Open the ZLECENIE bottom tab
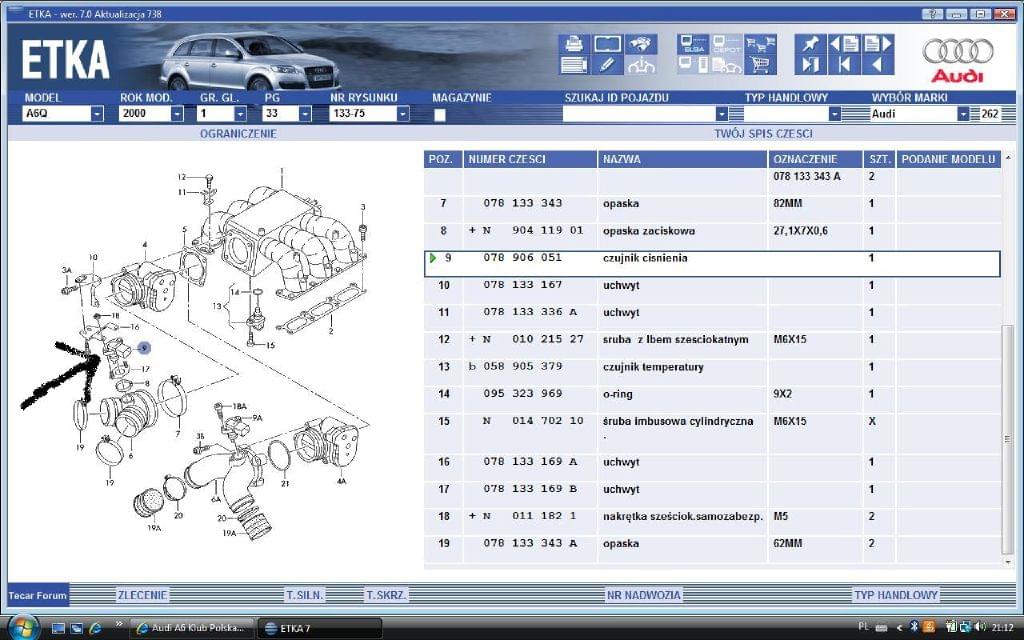 (142, 595)
